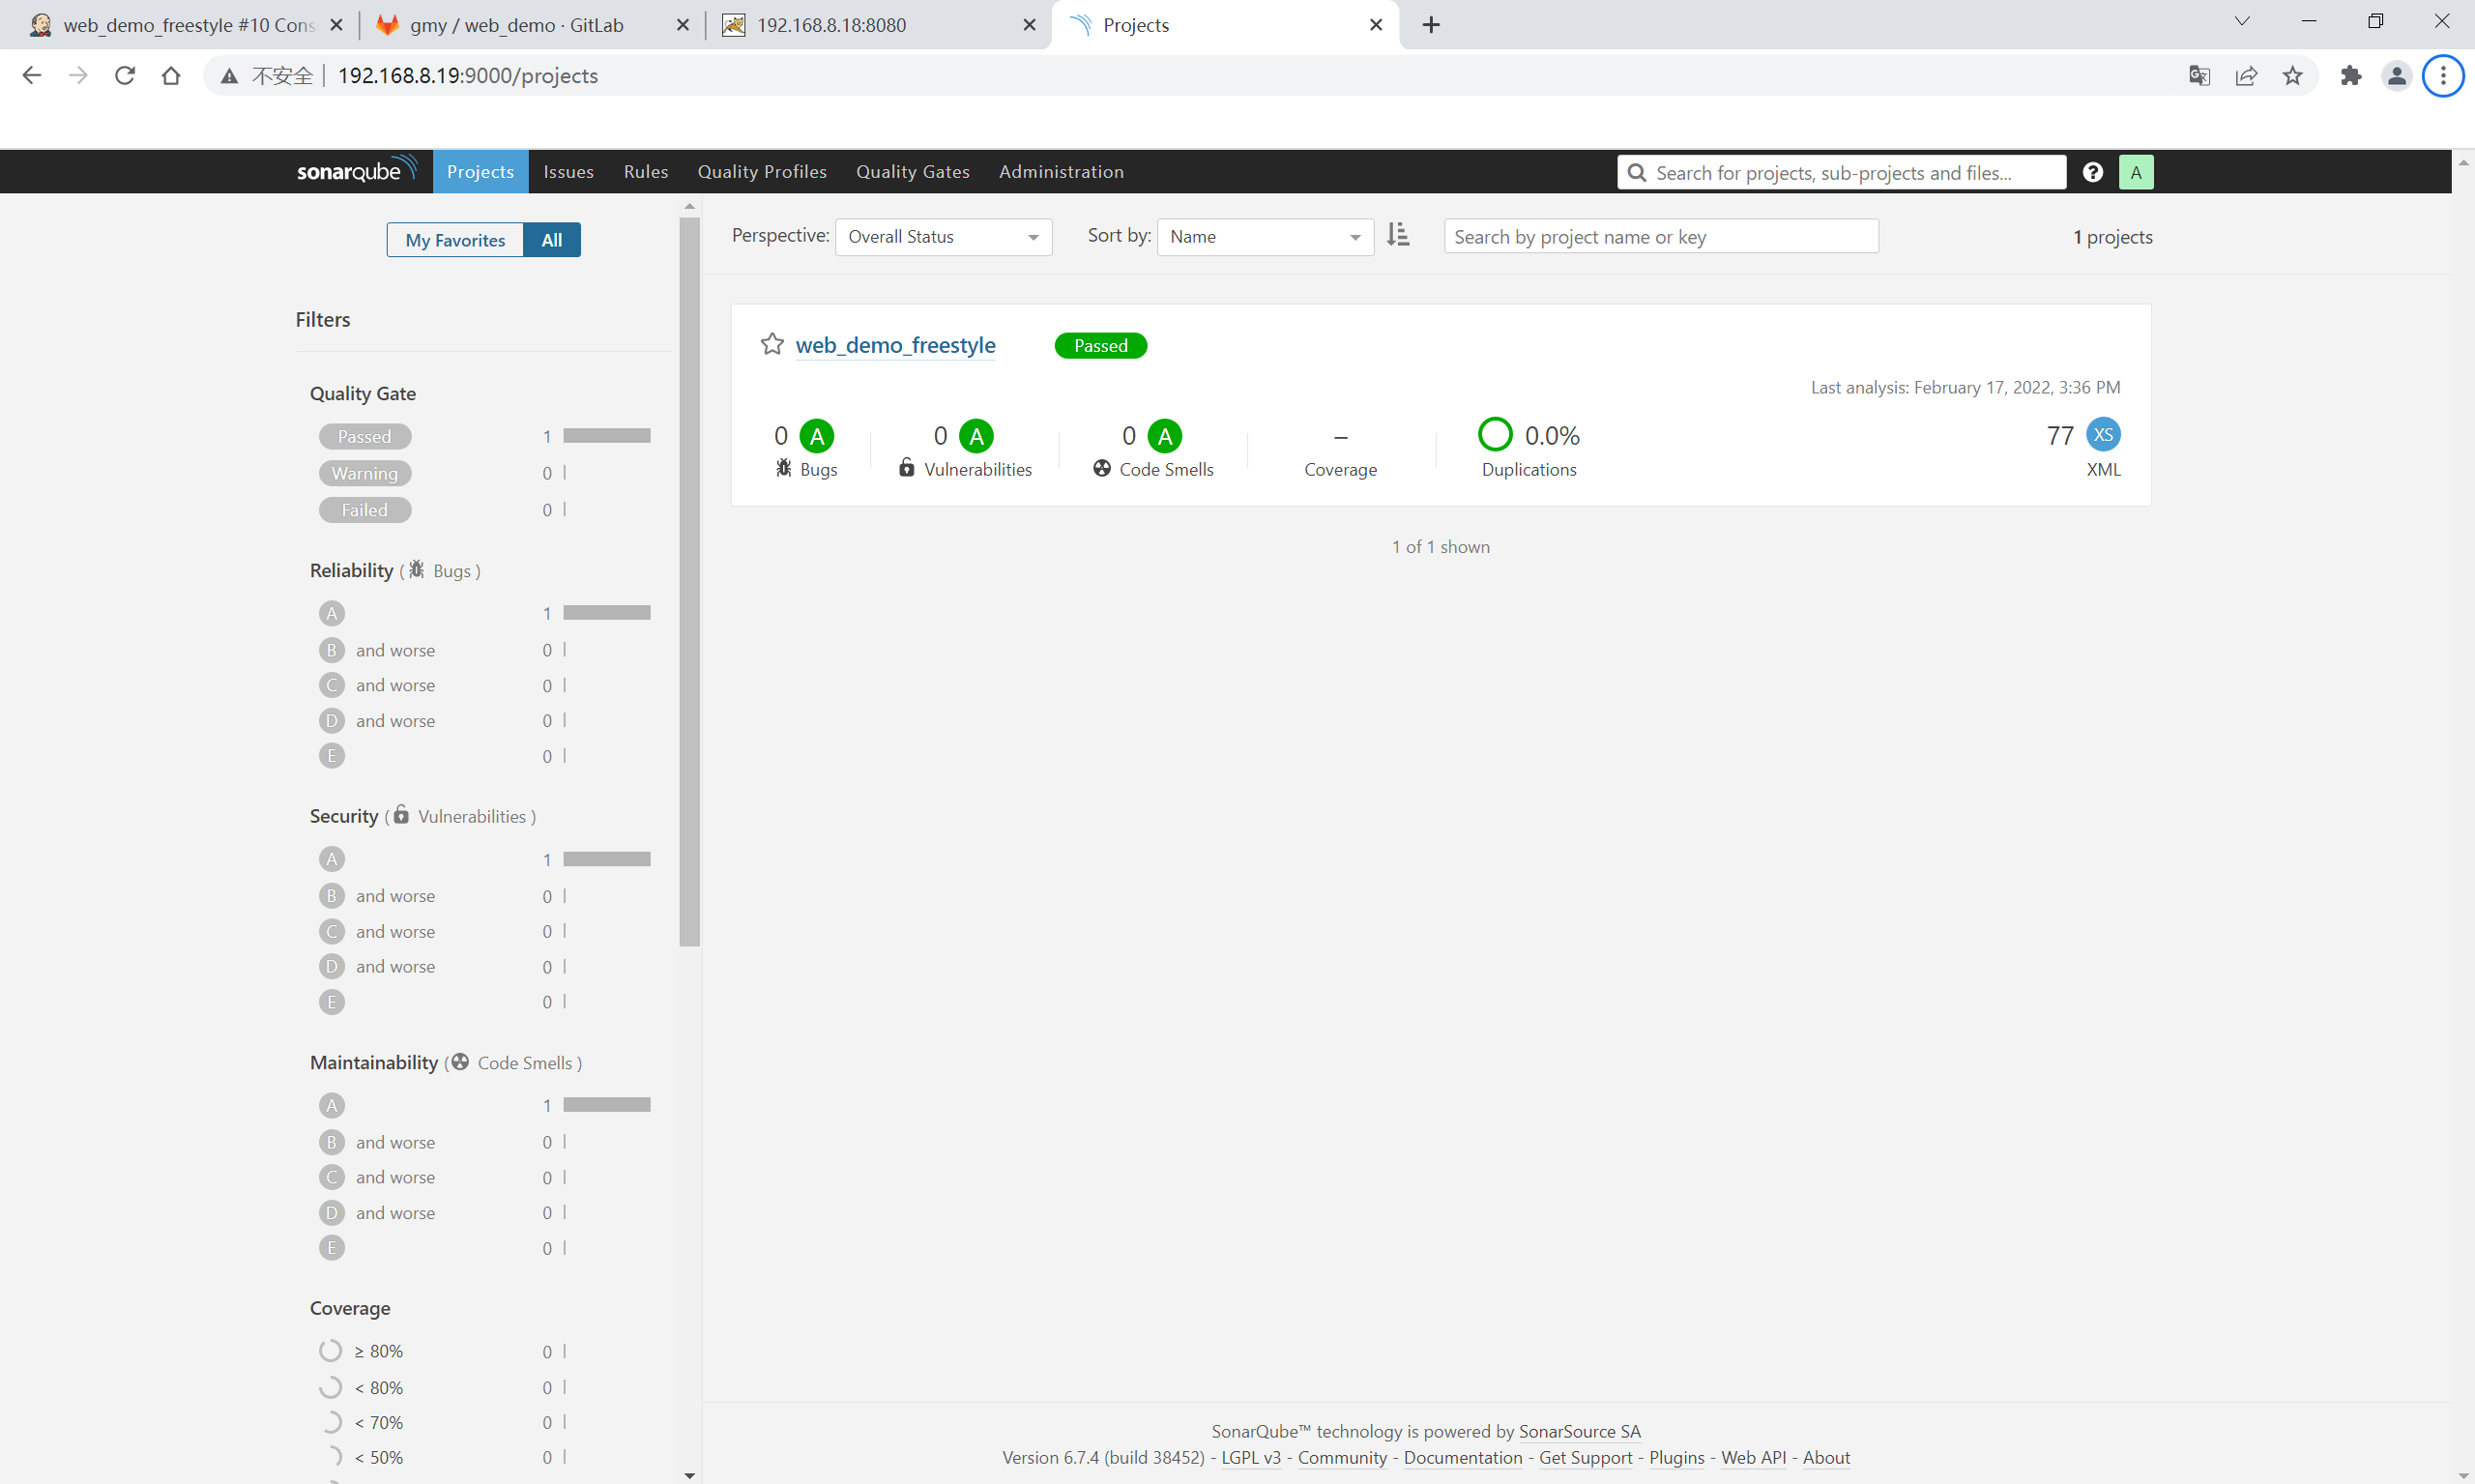Open Quality Profiles page

[762, 171]
